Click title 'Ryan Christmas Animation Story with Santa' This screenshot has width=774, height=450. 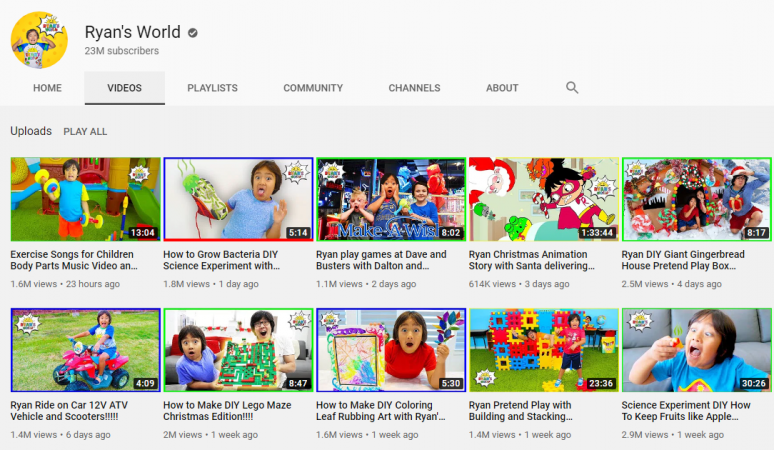532,260
